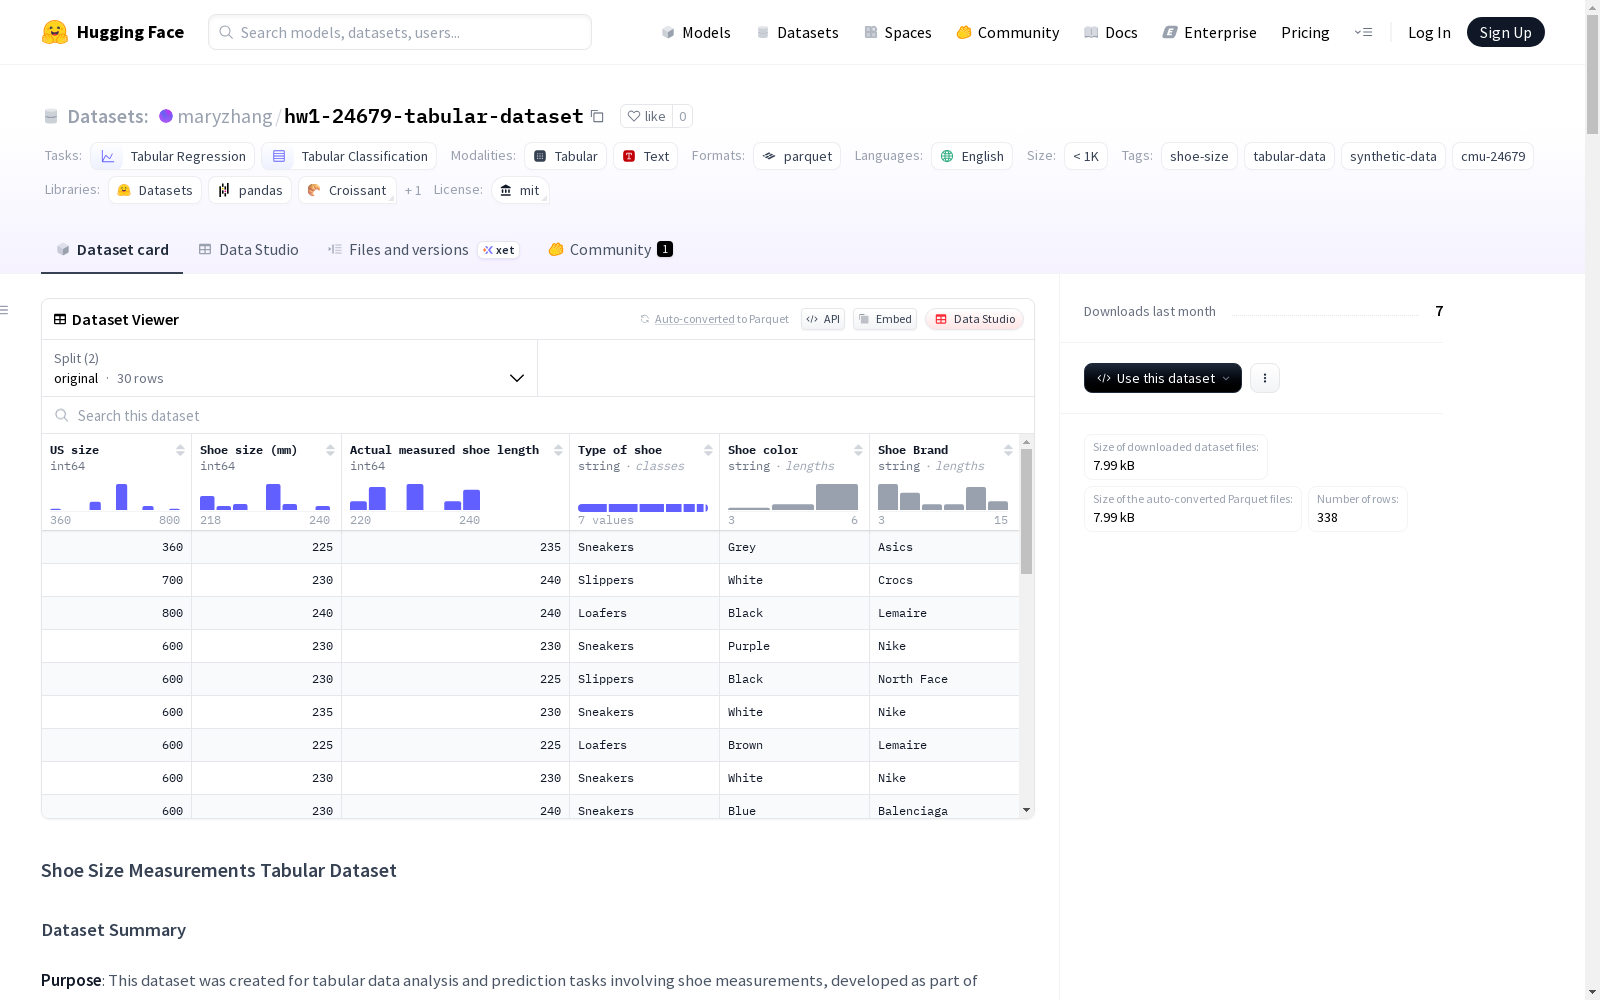Go to the Pricing page
Viewport: 1600px width, 1000px height.
[1305, 32]
